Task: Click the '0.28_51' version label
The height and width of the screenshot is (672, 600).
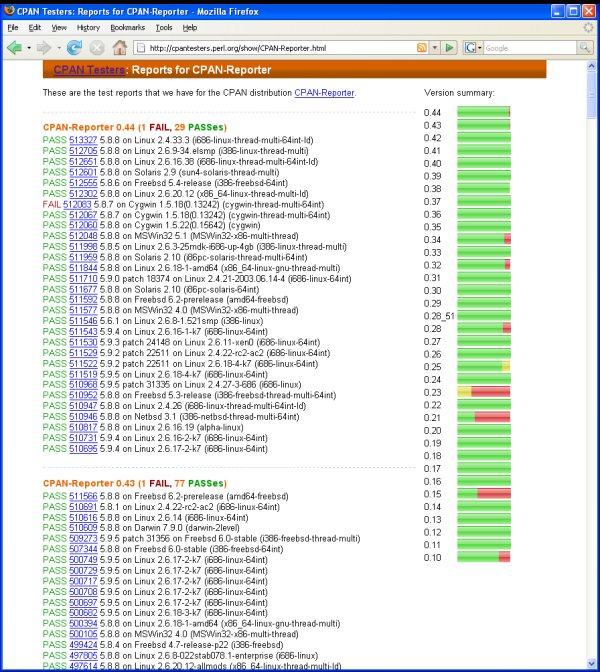Action: [x=439, y=316]
